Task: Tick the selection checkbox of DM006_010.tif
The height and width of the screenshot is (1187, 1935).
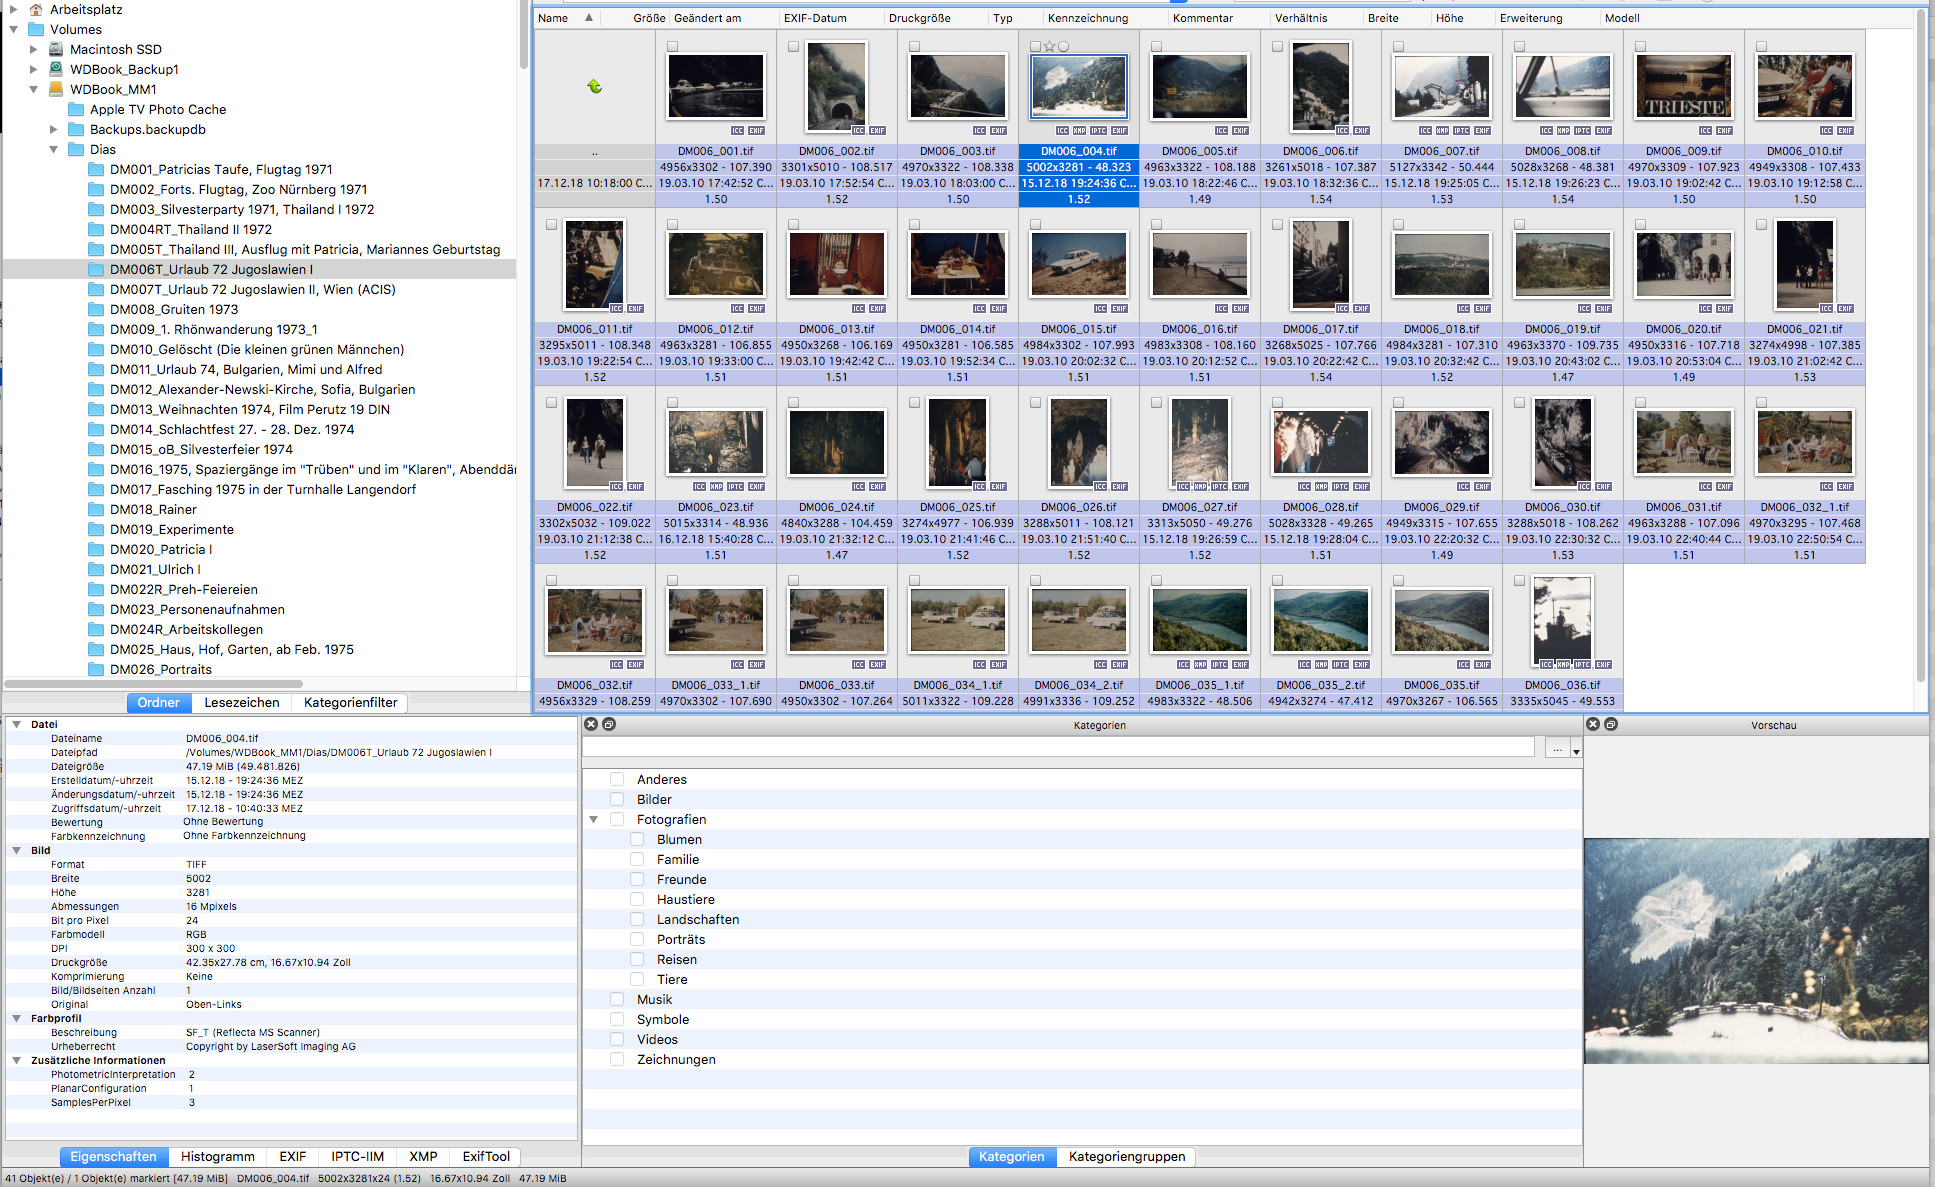Action: pyautogui.click(x=1761, y=46)
